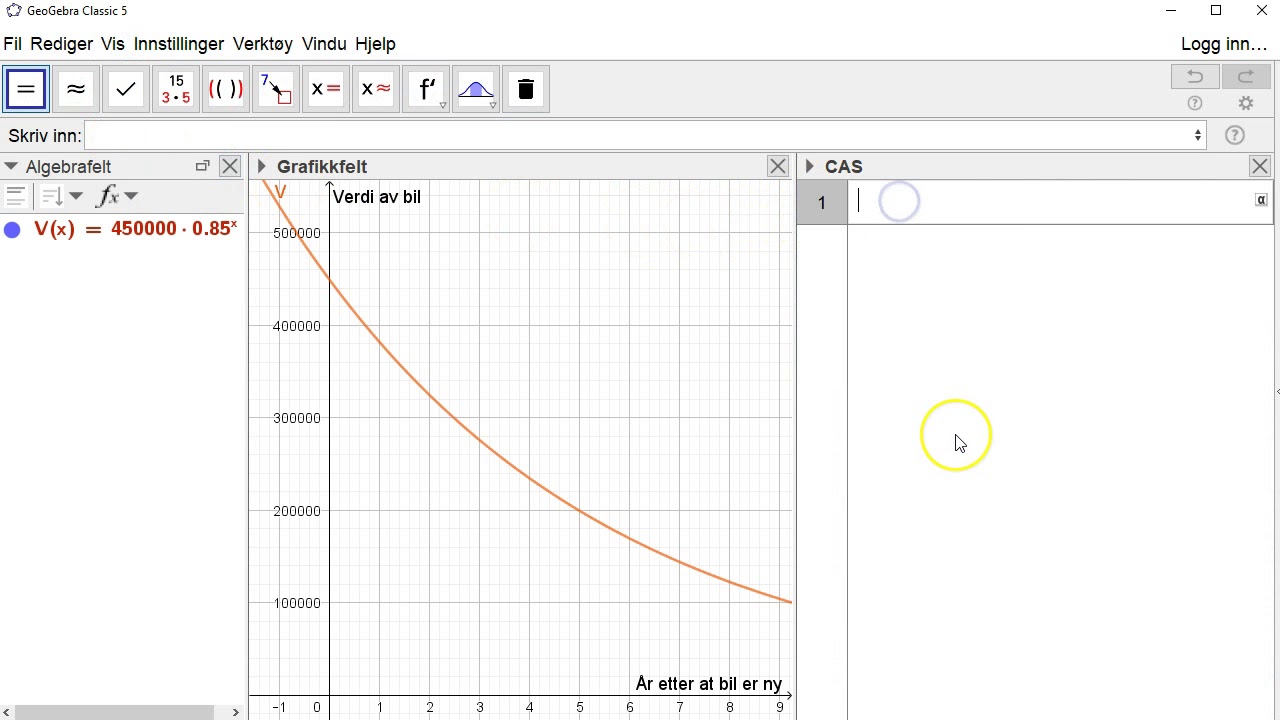Click the Redo arrow button
This screenshot has height=720, width=1280.
point(1245,77)
